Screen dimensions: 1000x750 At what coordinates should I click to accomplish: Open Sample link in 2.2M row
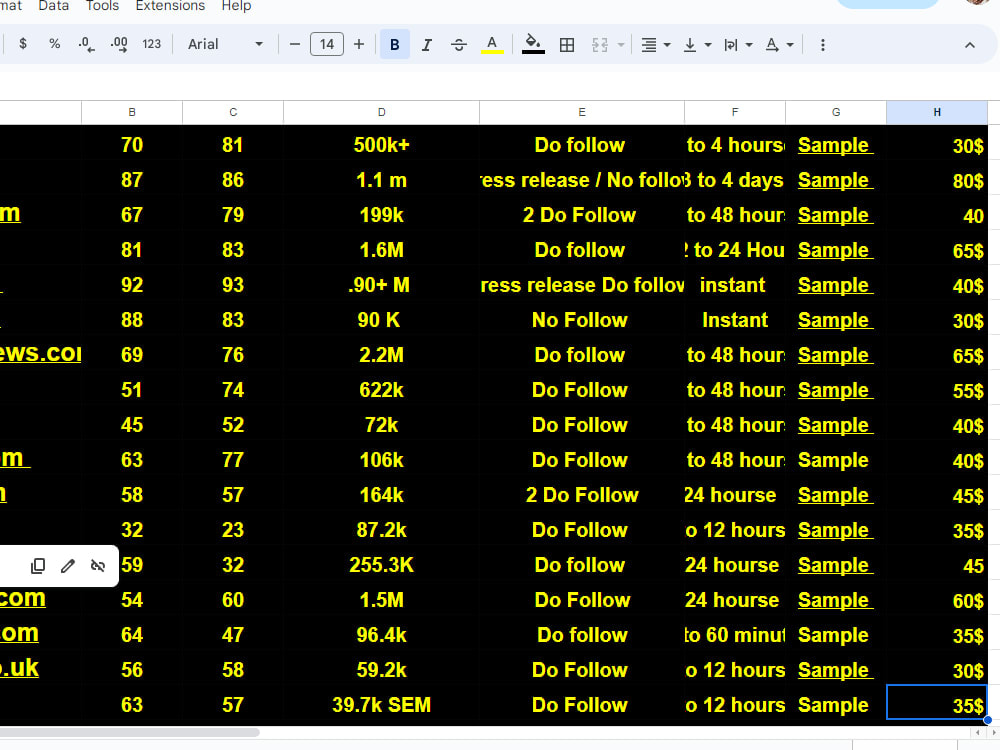(835, 355)
